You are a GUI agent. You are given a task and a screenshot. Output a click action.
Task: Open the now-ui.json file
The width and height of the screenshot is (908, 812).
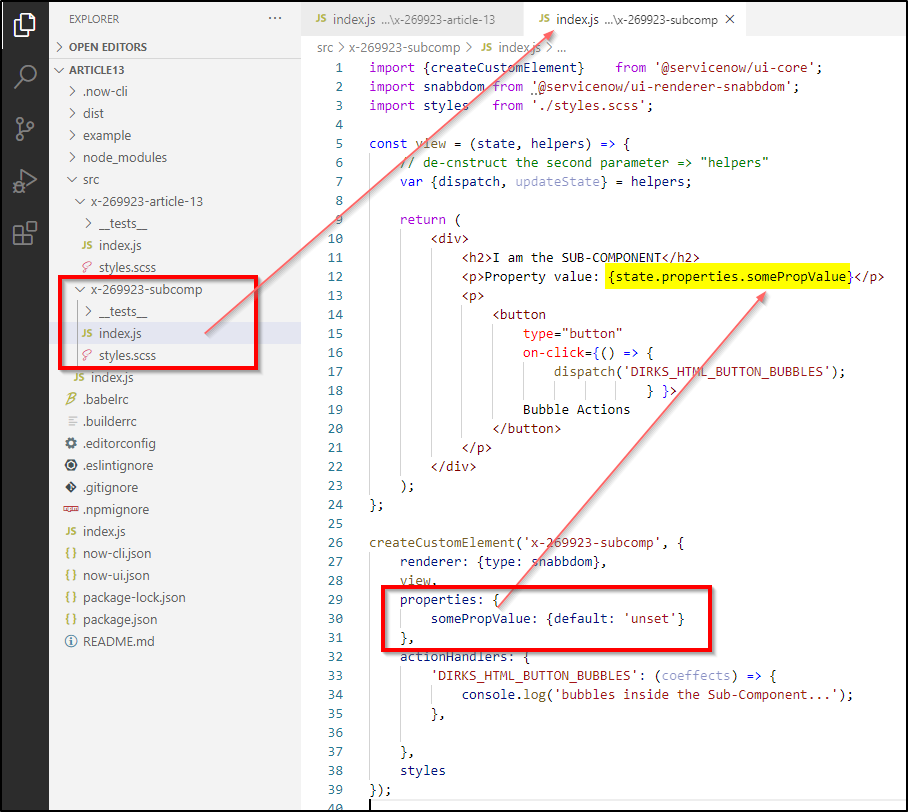coord(116,576)
